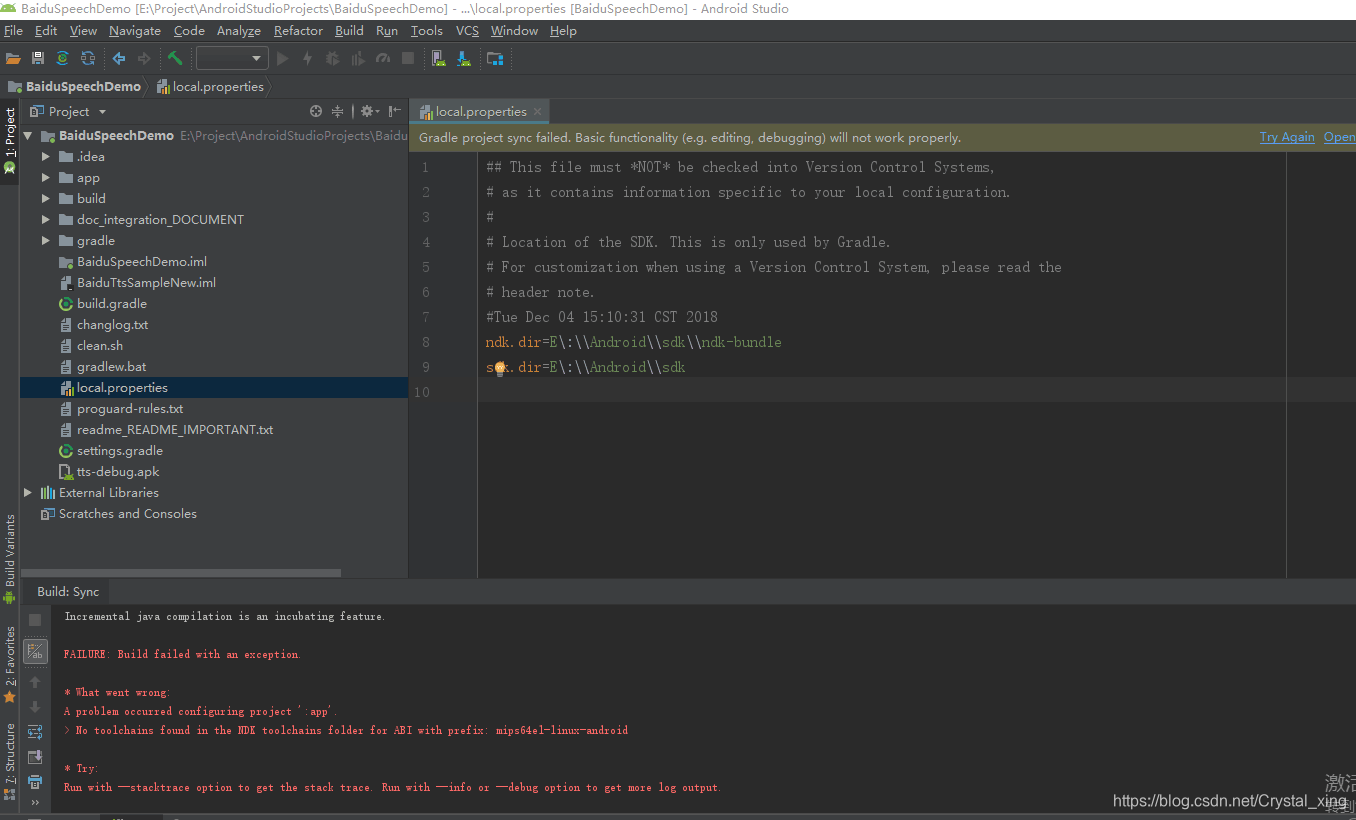Click BaiduSpeechDemo breadcrumb in navigation bar
Screen dimensions: 1356x820
[x=83, y=86]
